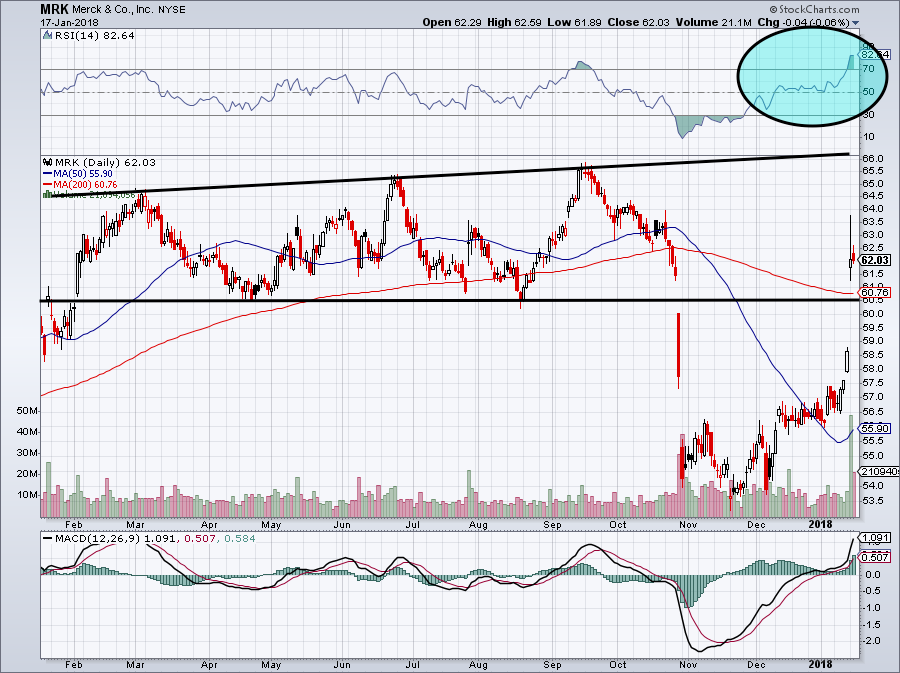Click the Mar label below the price panel
This screenshot has width=900, height=673.
click(x=135, y=525)
